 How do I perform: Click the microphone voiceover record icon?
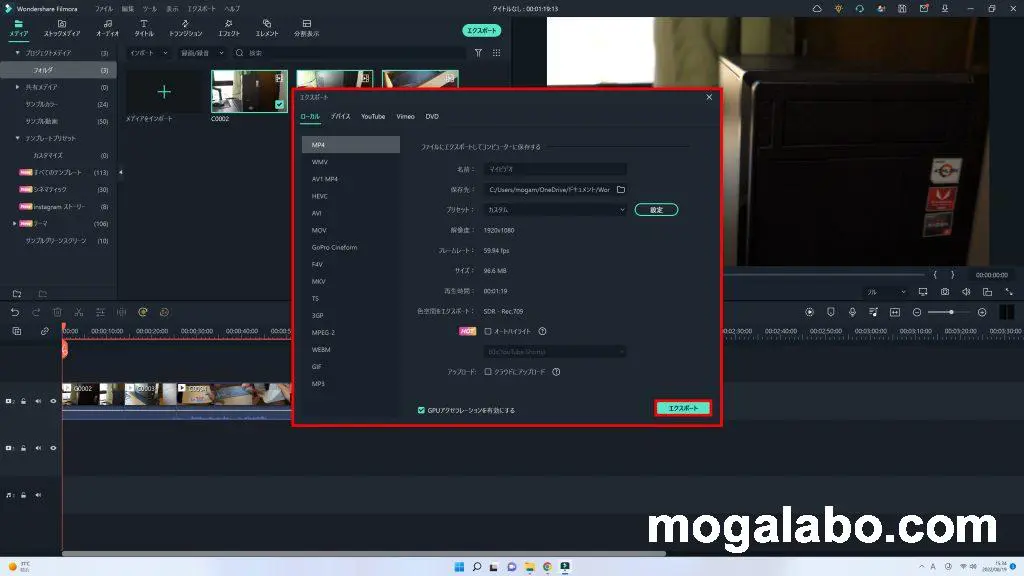pyautogui.click(x=852, y=312)
